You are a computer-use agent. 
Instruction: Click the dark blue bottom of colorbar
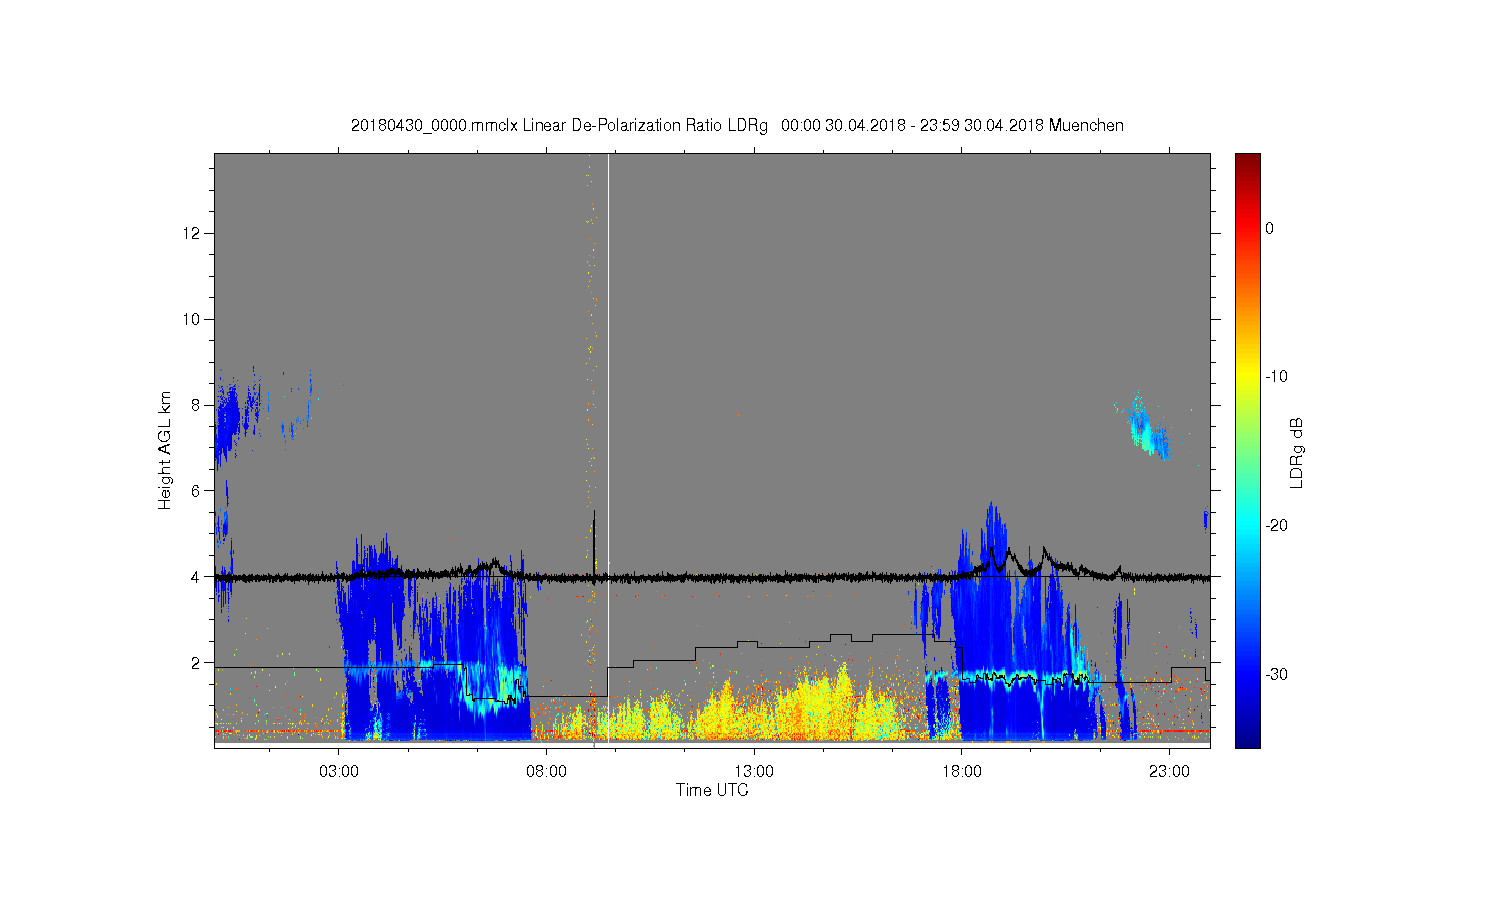pyautogui.click(x=1247, y=740)
